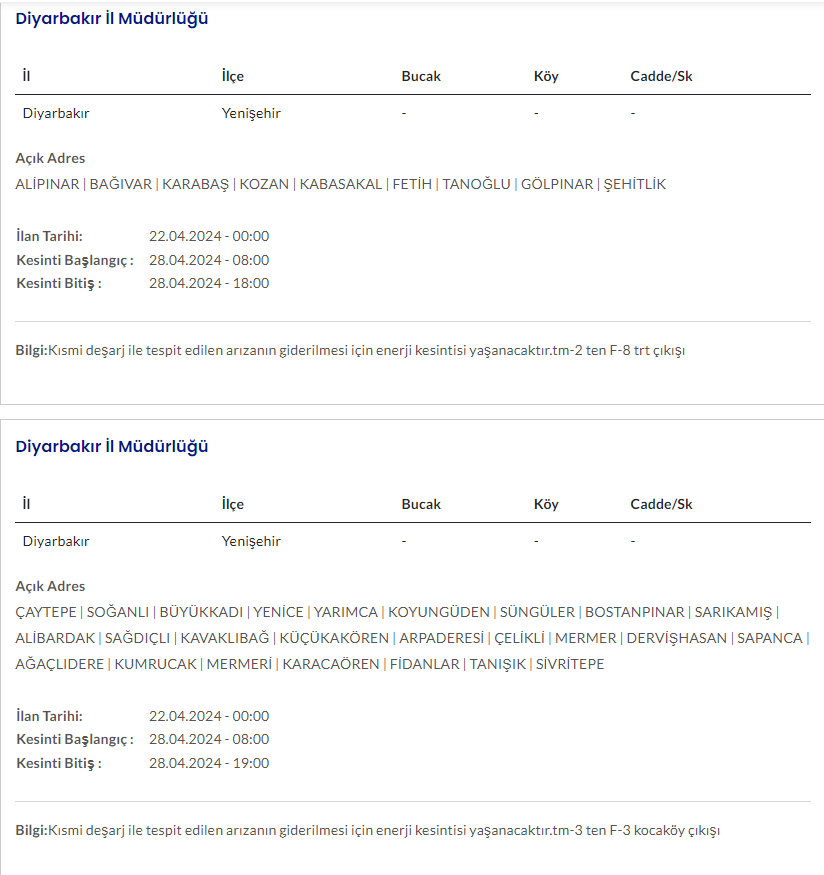The width and height of the screenshot is (824, 875).
Task: Click SARIKAMIŞ in the second address list
Action: [x=734, y=612]
